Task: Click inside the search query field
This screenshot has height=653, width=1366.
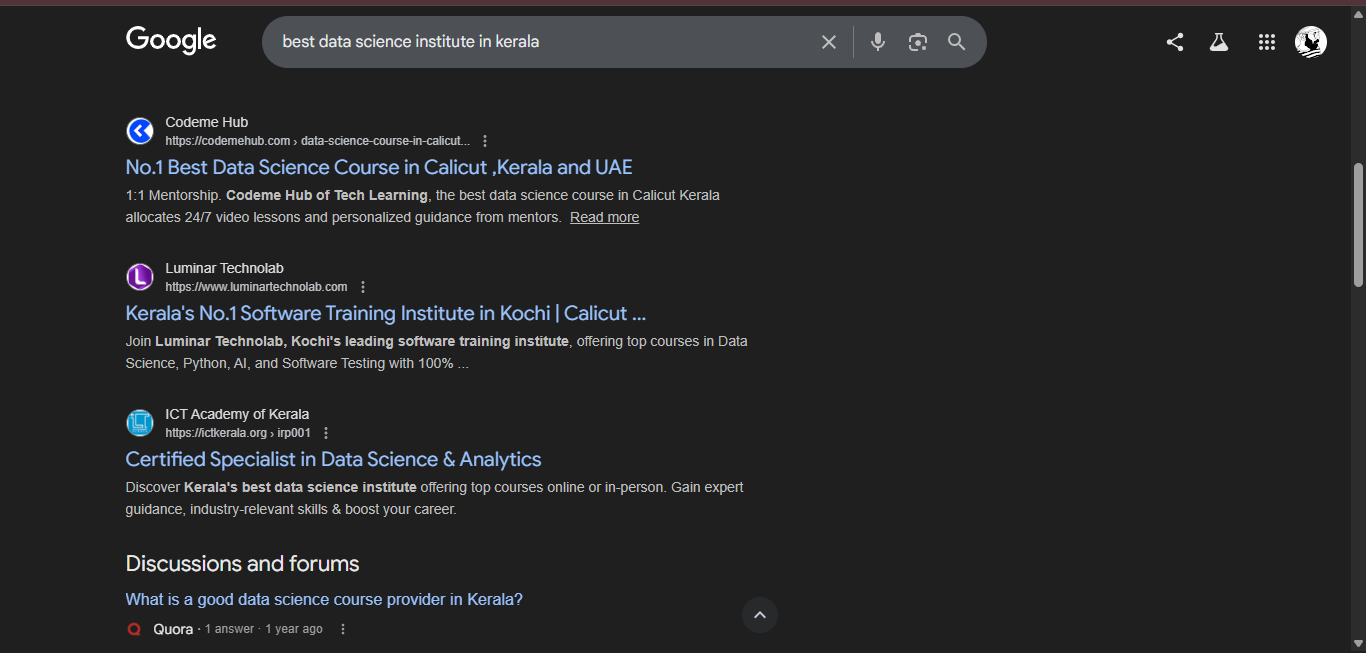Action: 540,42
